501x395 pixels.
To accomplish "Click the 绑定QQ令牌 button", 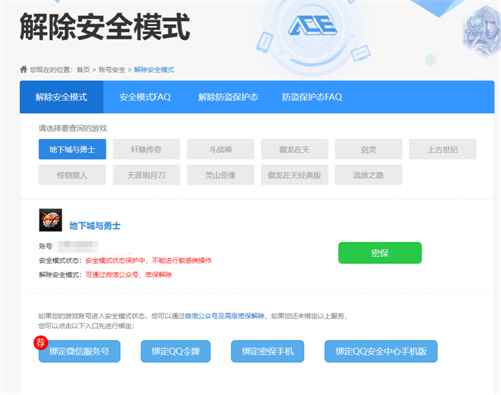I will [176, 351].
